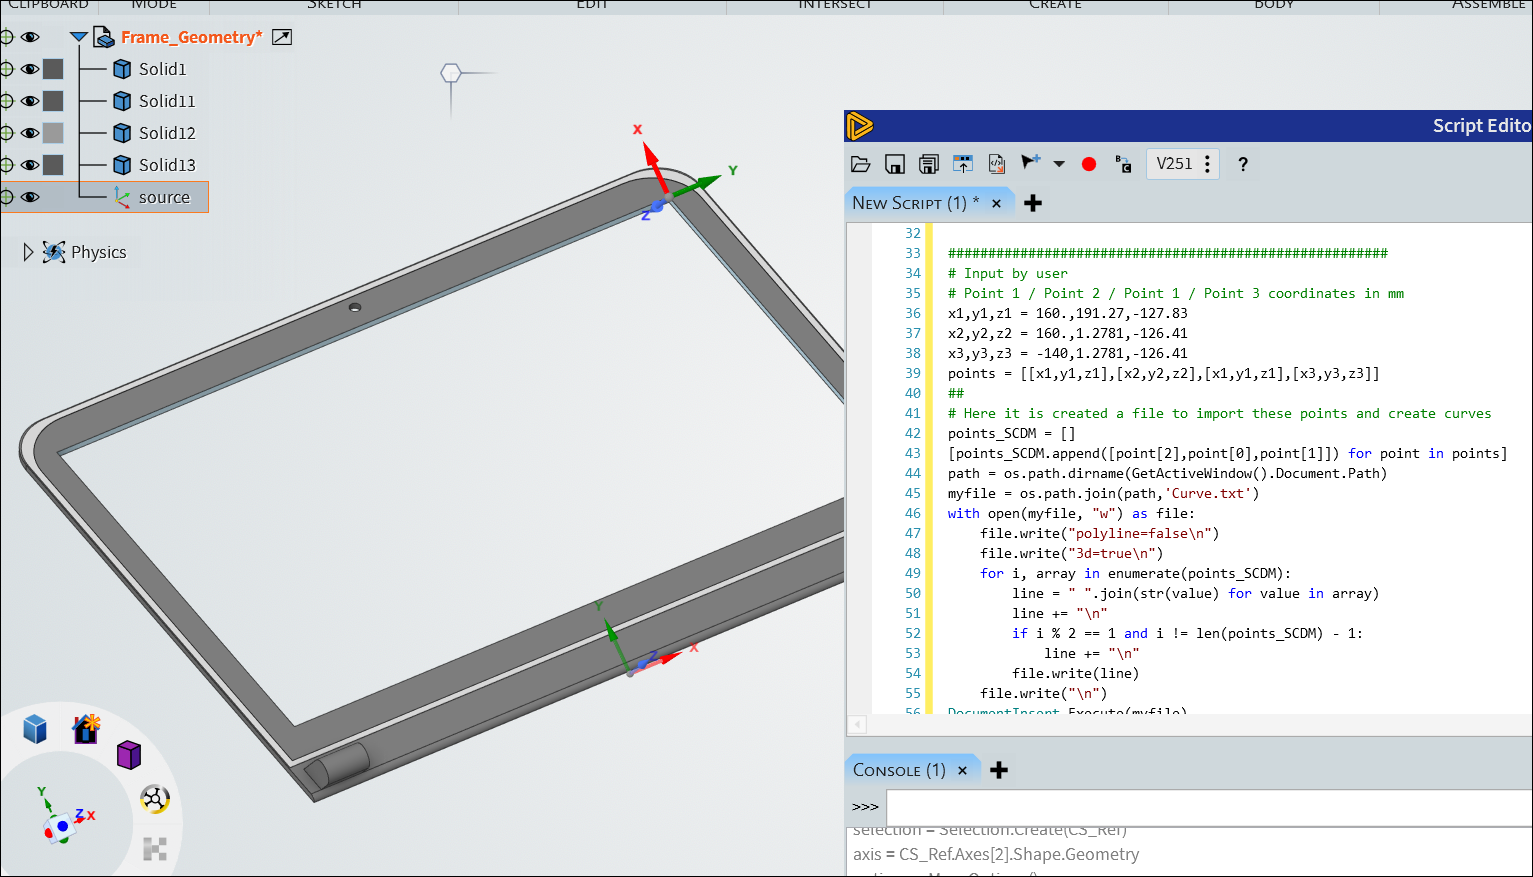Viewport: 1533px width, 877px height.
Task: Toggle visibility of the source coordinate system
Action: click(30, 197)
